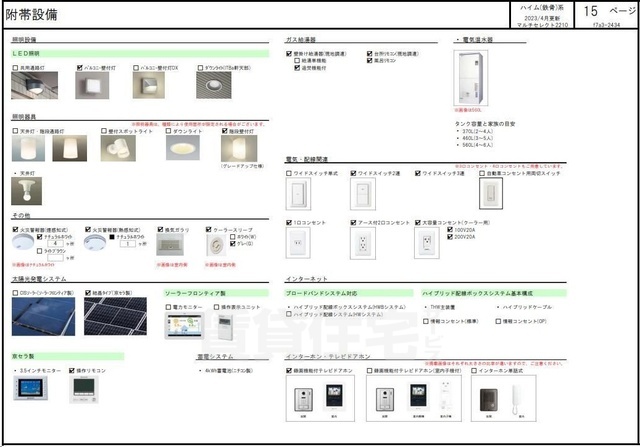
Task: Click the ソーラーフロンティア製 green header
Action: click(216, 293)
